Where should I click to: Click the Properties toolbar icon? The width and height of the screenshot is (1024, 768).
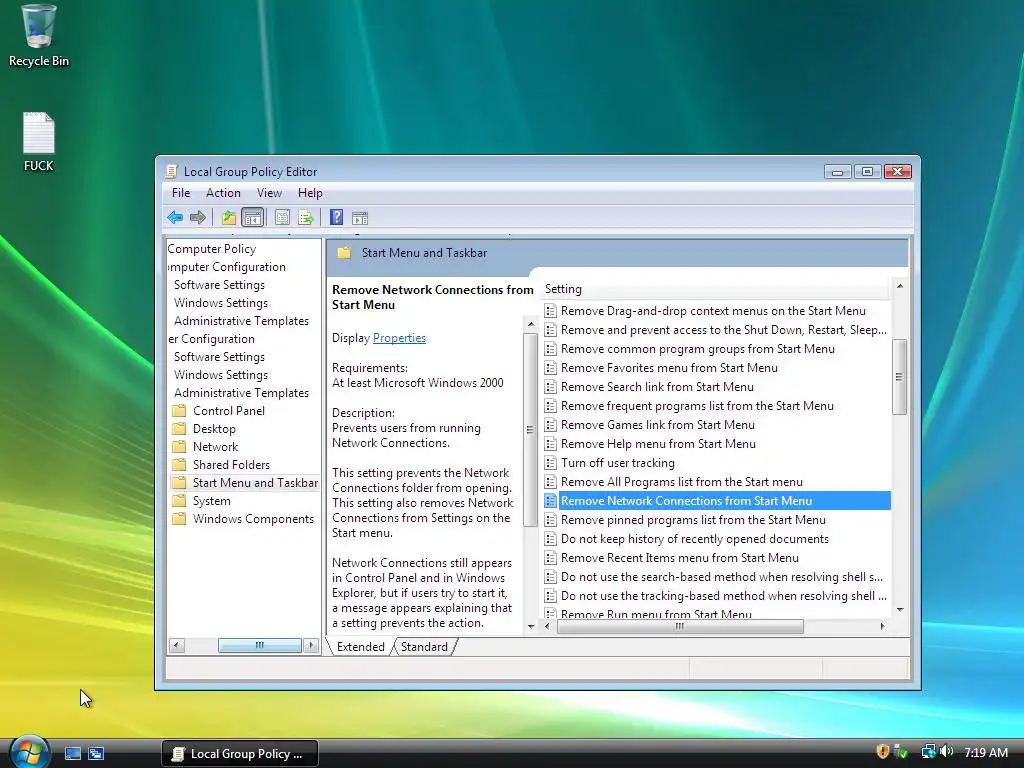(282, 217)
